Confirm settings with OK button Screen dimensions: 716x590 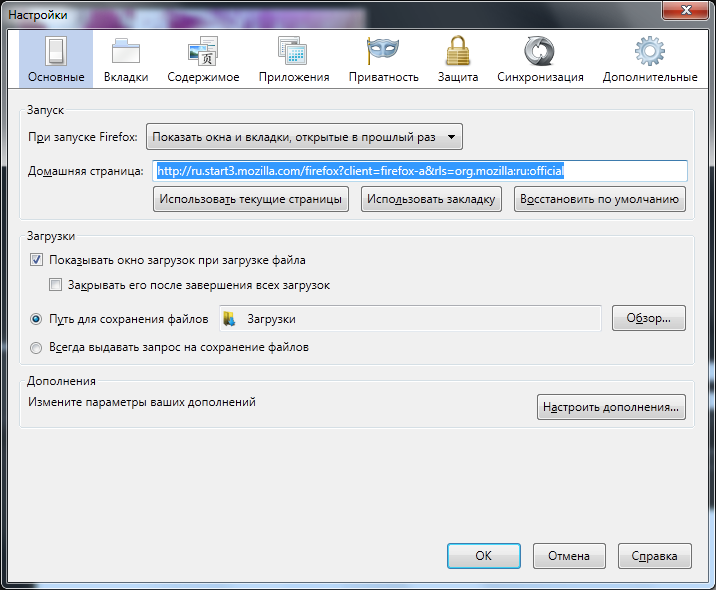click(x=484, y=556)
